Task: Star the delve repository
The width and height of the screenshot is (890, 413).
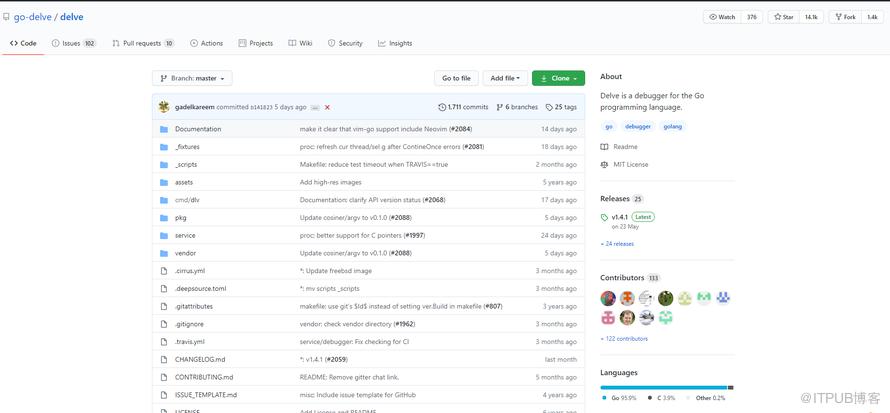Action: 783,17
